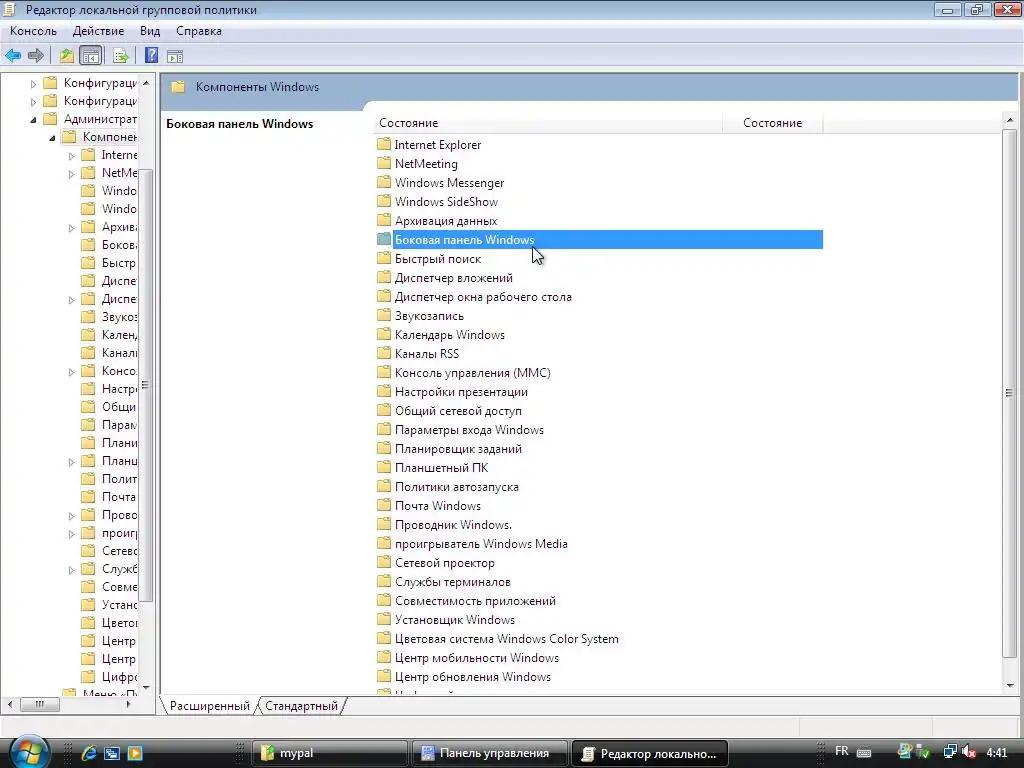
Task: Open the Справка menu
Action: click(199, 31)
